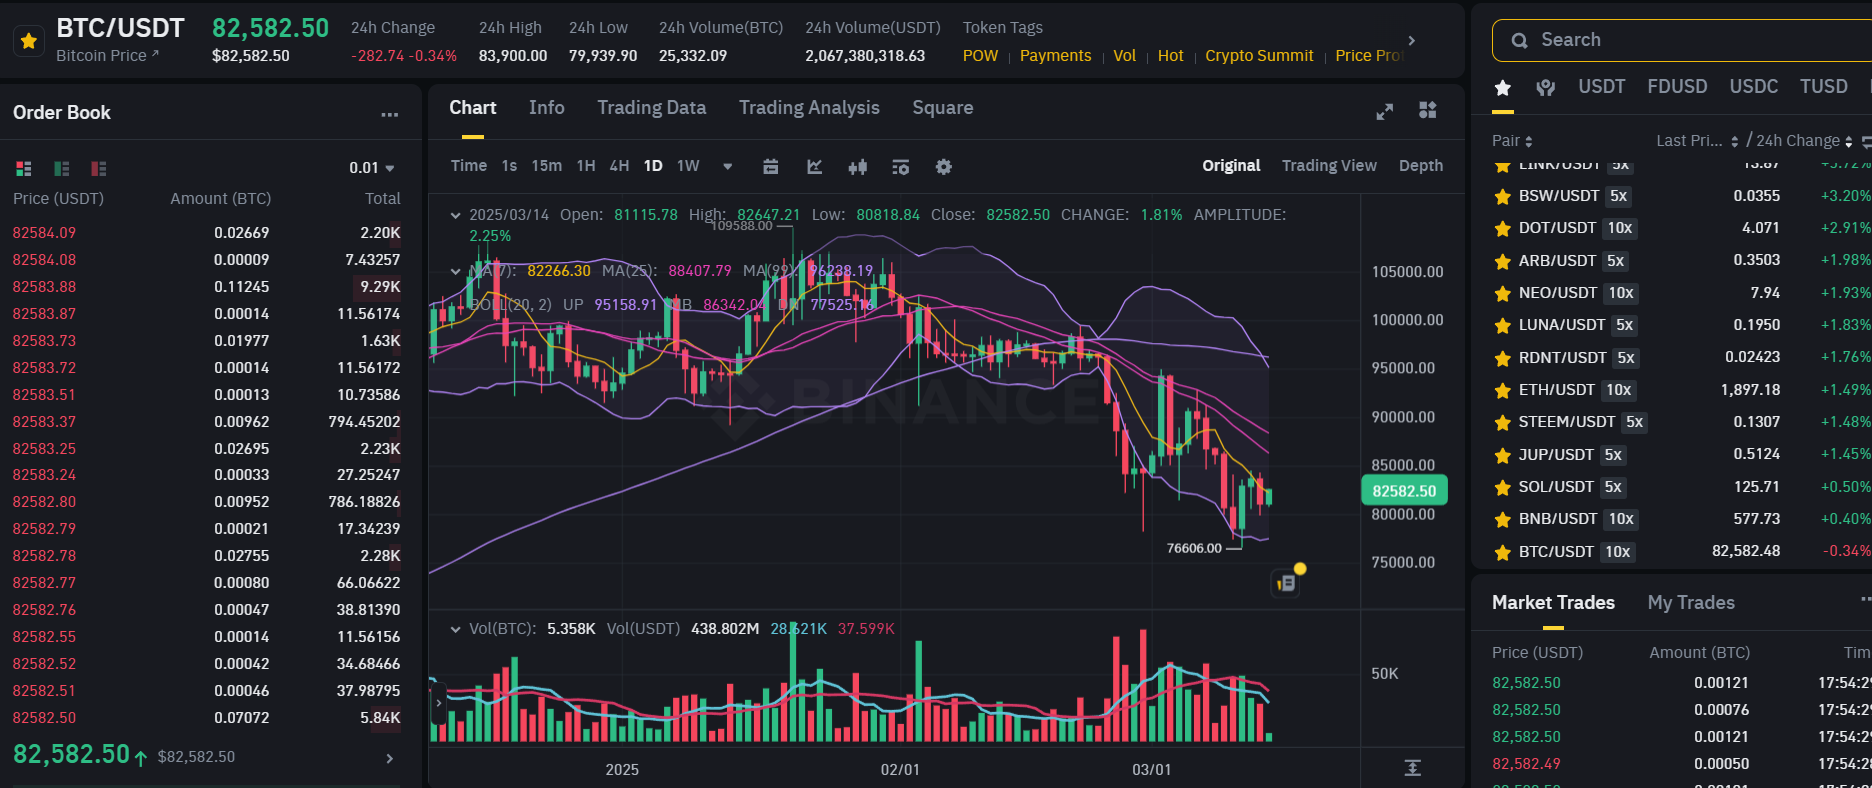Expand chart to fullscreen
The height and width of the screenshot is (788, 1872).
1385,111
